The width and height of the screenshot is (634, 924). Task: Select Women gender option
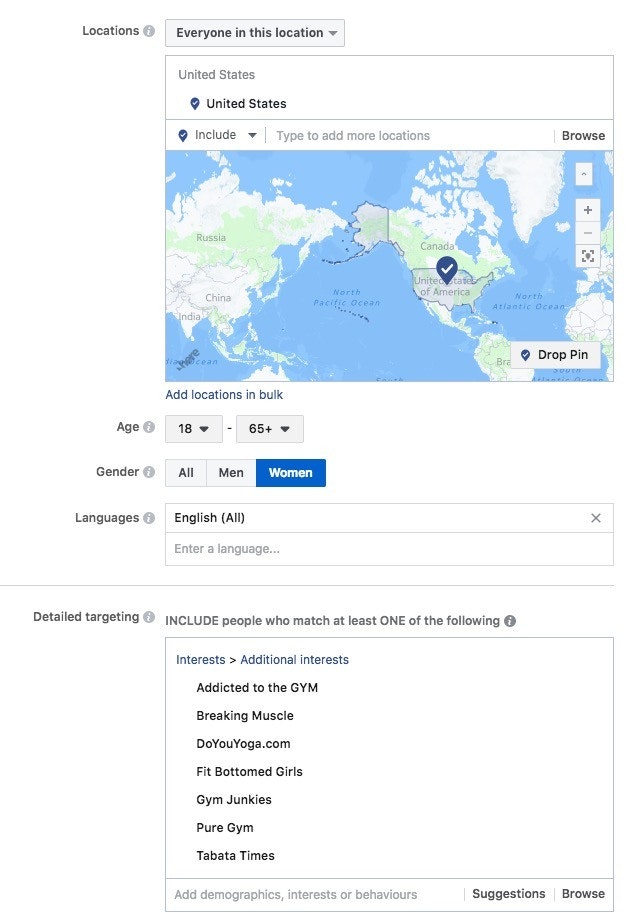point(290,473)
